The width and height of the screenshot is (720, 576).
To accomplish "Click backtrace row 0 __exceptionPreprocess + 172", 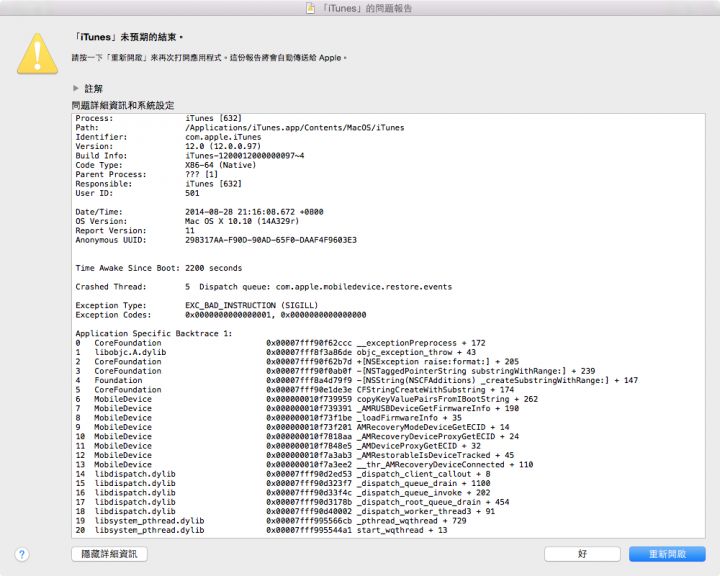I will click(280, 343).
